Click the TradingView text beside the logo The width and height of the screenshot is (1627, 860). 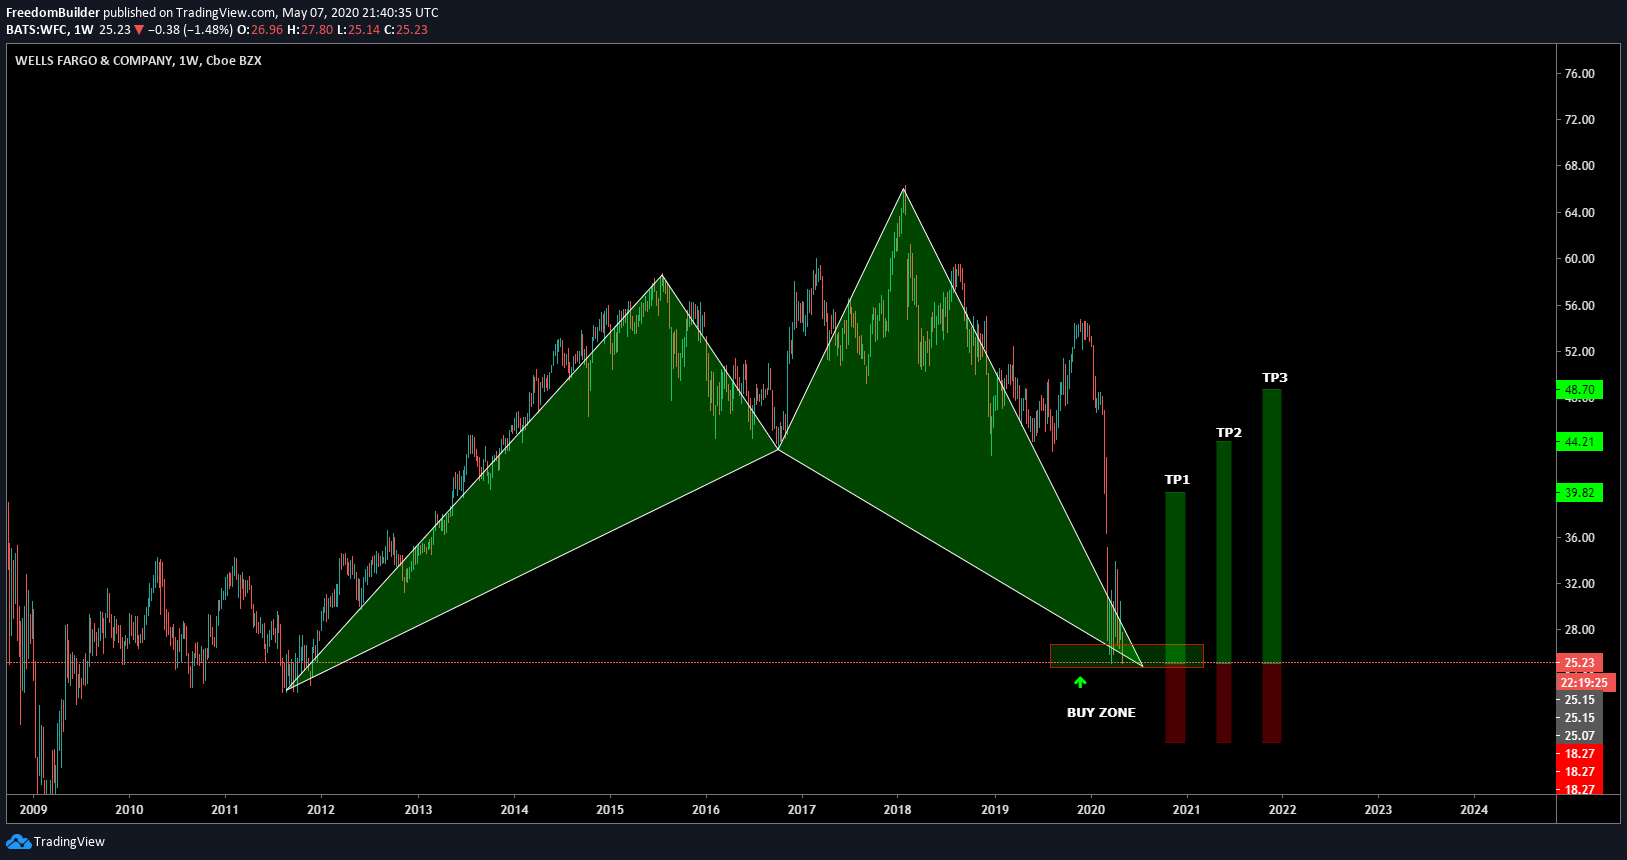tap(69, 842)
